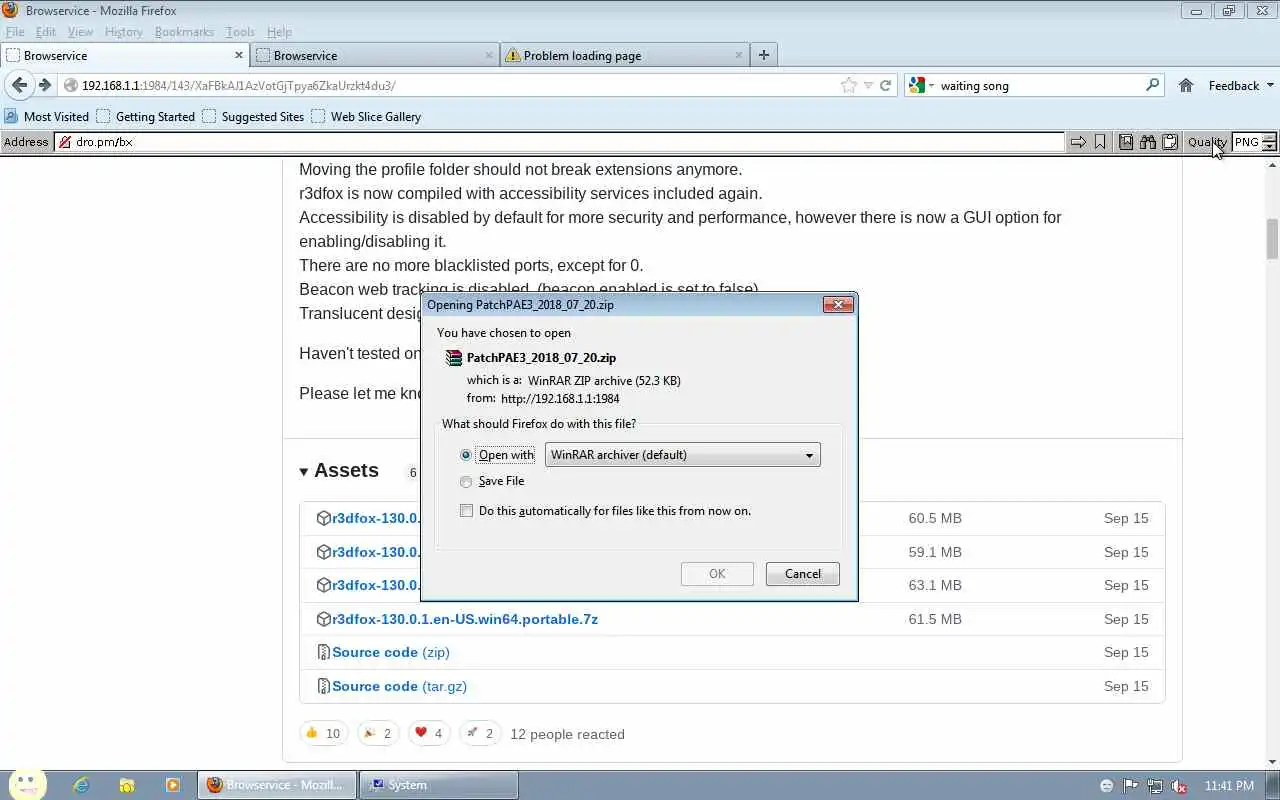Open Browservice find binoculars icon

tap(1148, 142)
